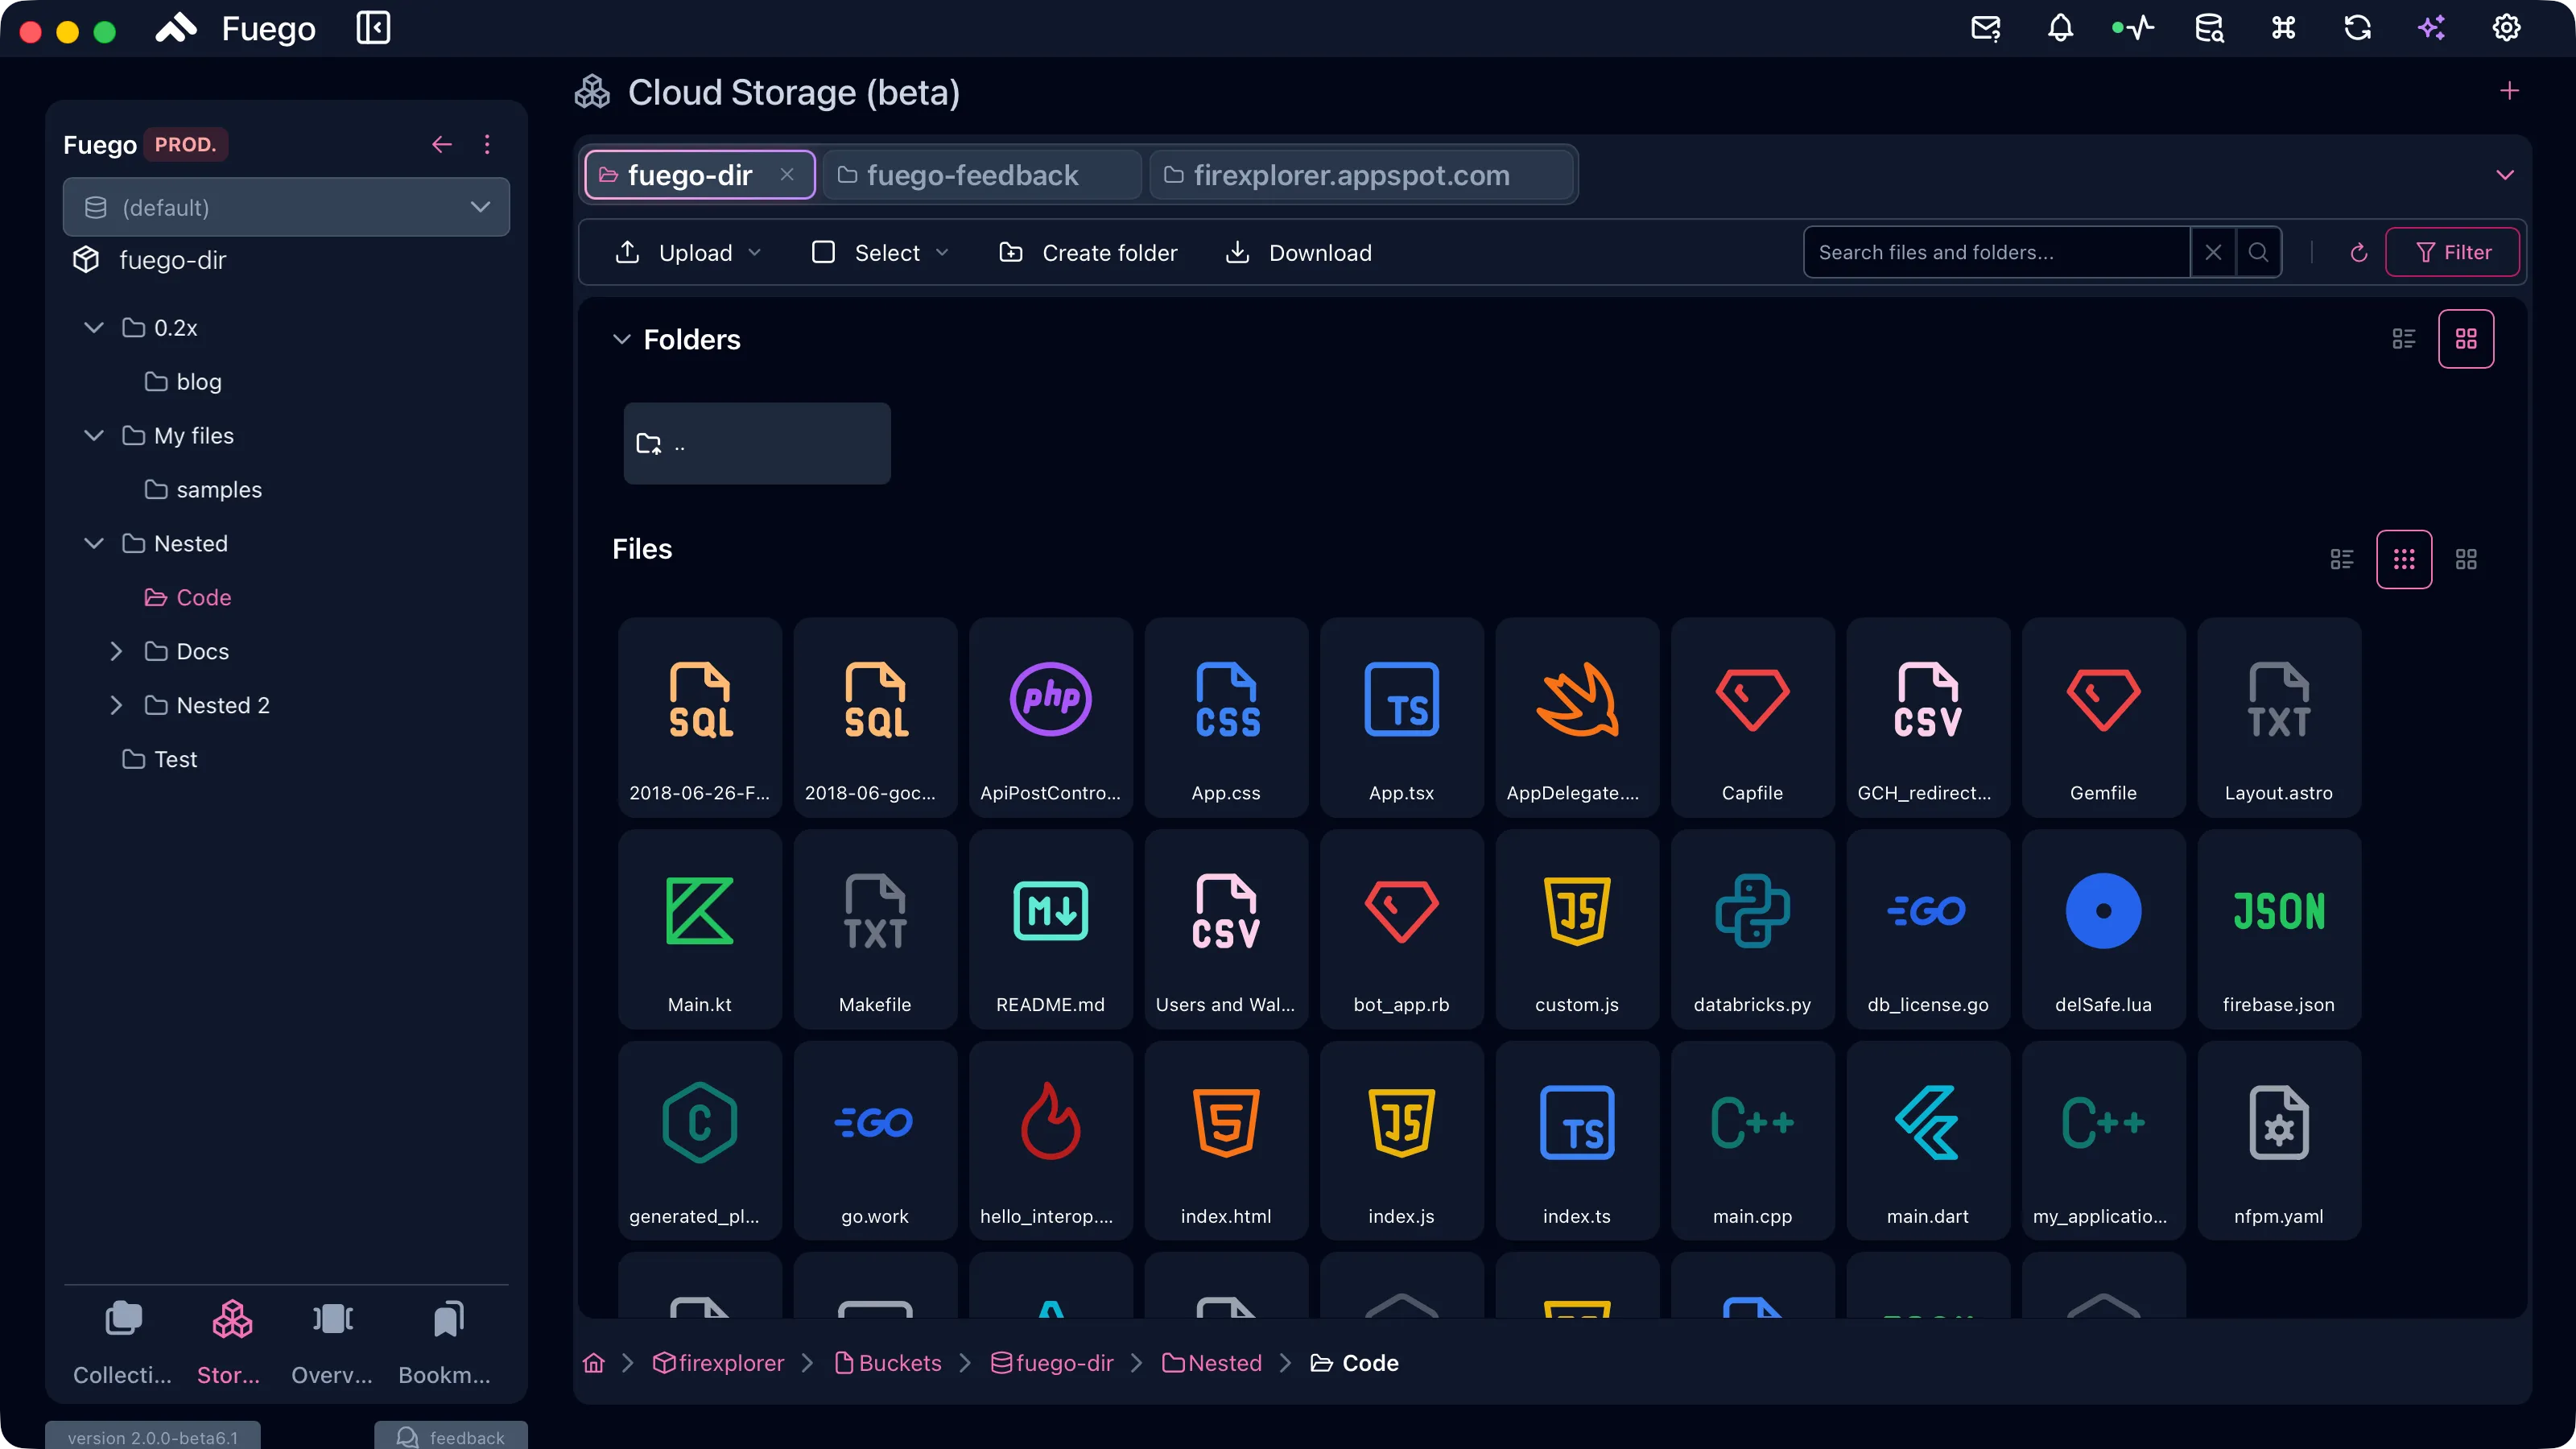Open the (default) database dropdown

click(286, 207)
